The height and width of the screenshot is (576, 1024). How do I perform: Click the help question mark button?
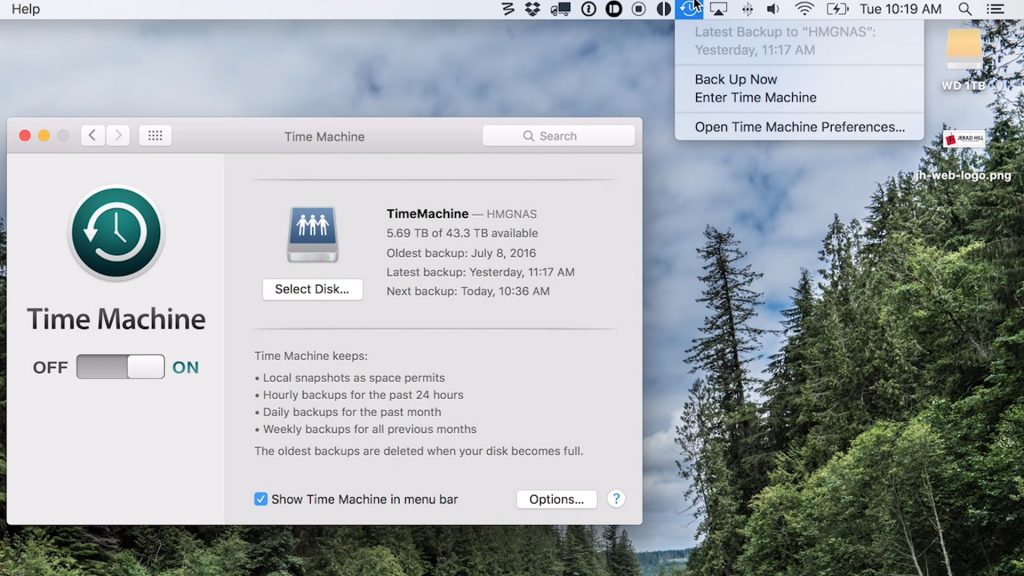point(616,499)
